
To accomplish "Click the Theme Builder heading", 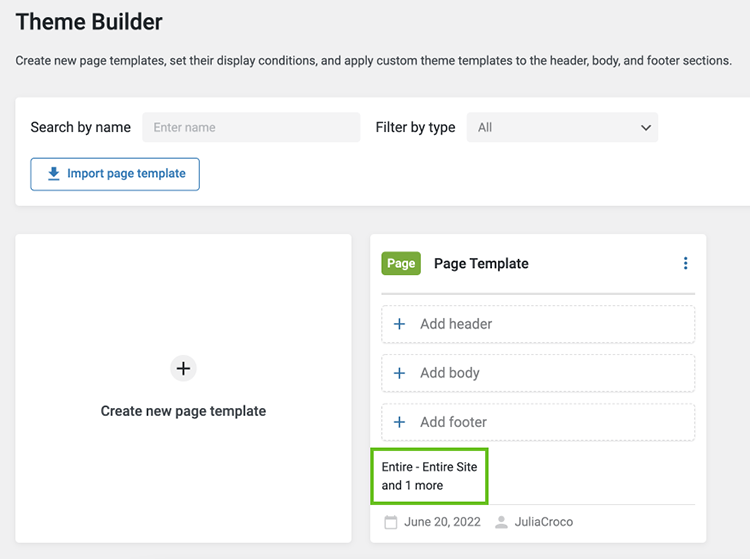I will point(89,22).
